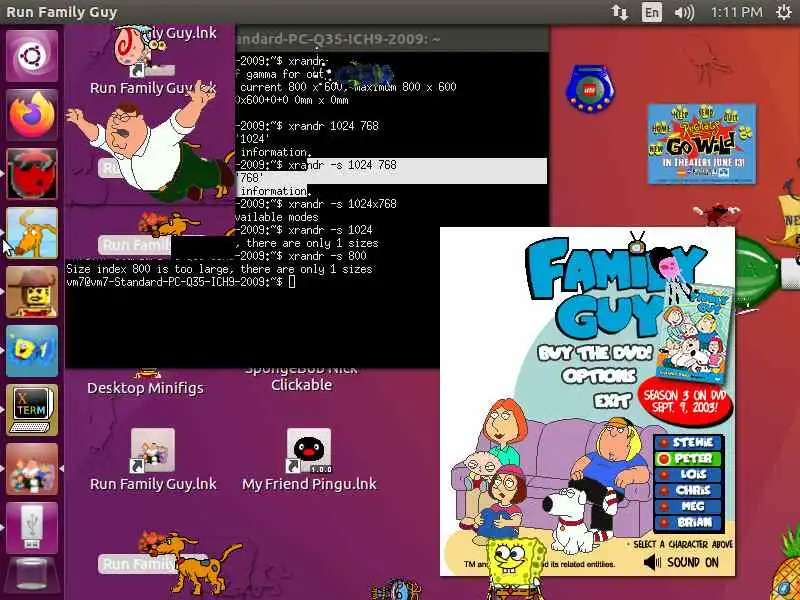Select the Peter character option
The image size is (800, 600).
tap(689, 459)
